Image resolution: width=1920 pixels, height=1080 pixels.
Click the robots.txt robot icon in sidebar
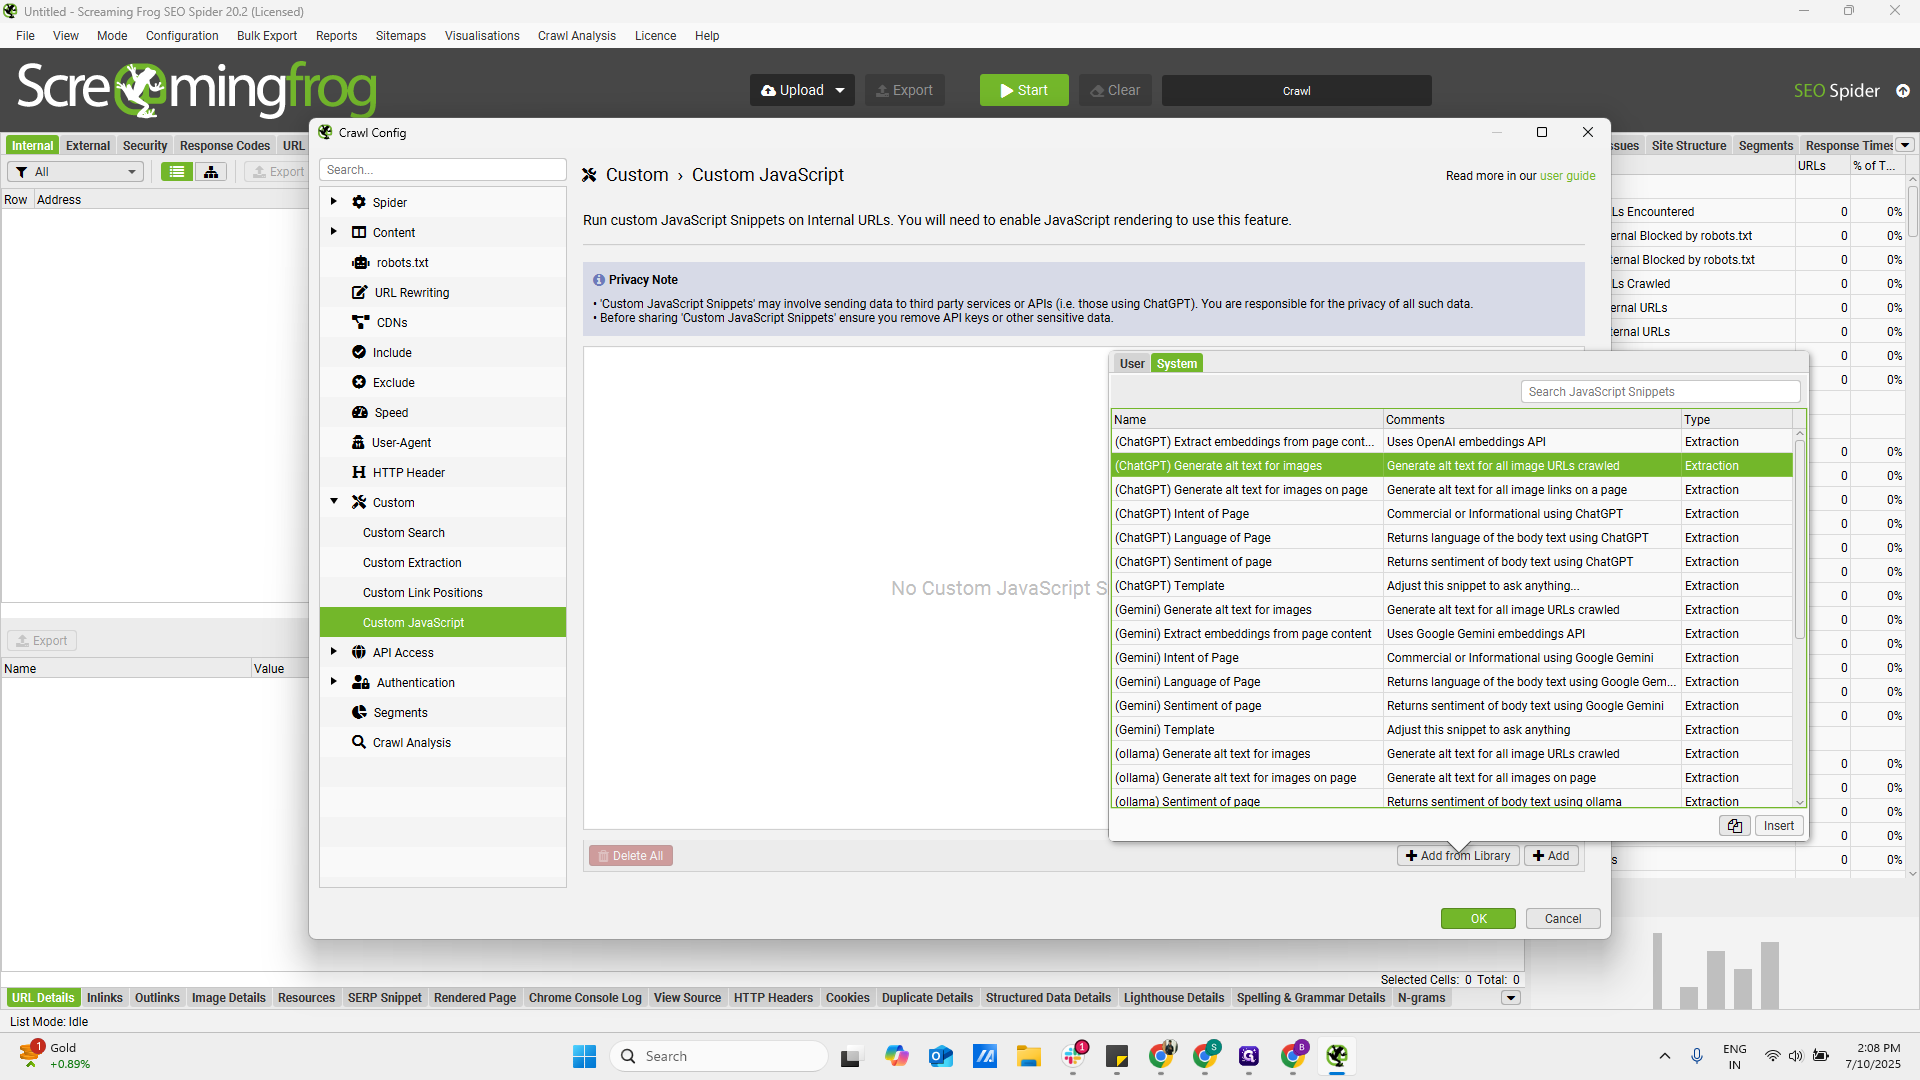360,262
